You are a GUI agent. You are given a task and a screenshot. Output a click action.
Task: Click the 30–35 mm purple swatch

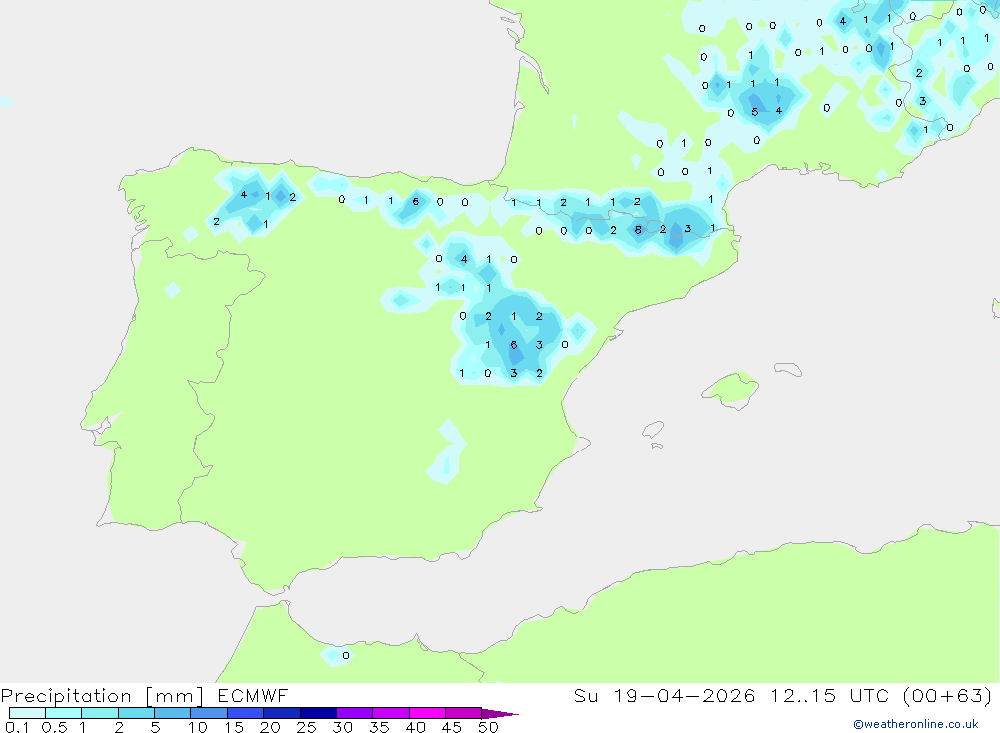354,713
